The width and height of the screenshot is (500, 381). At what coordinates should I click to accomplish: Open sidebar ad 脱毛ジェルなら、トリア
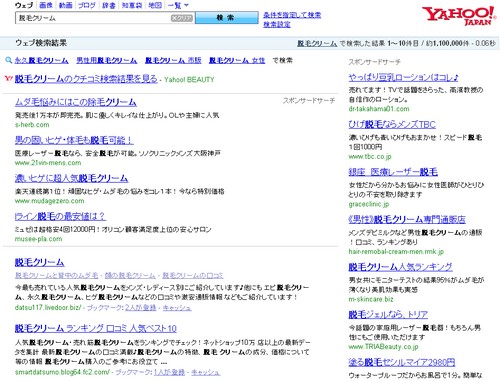pyautogui.click(x=388, y=314)
